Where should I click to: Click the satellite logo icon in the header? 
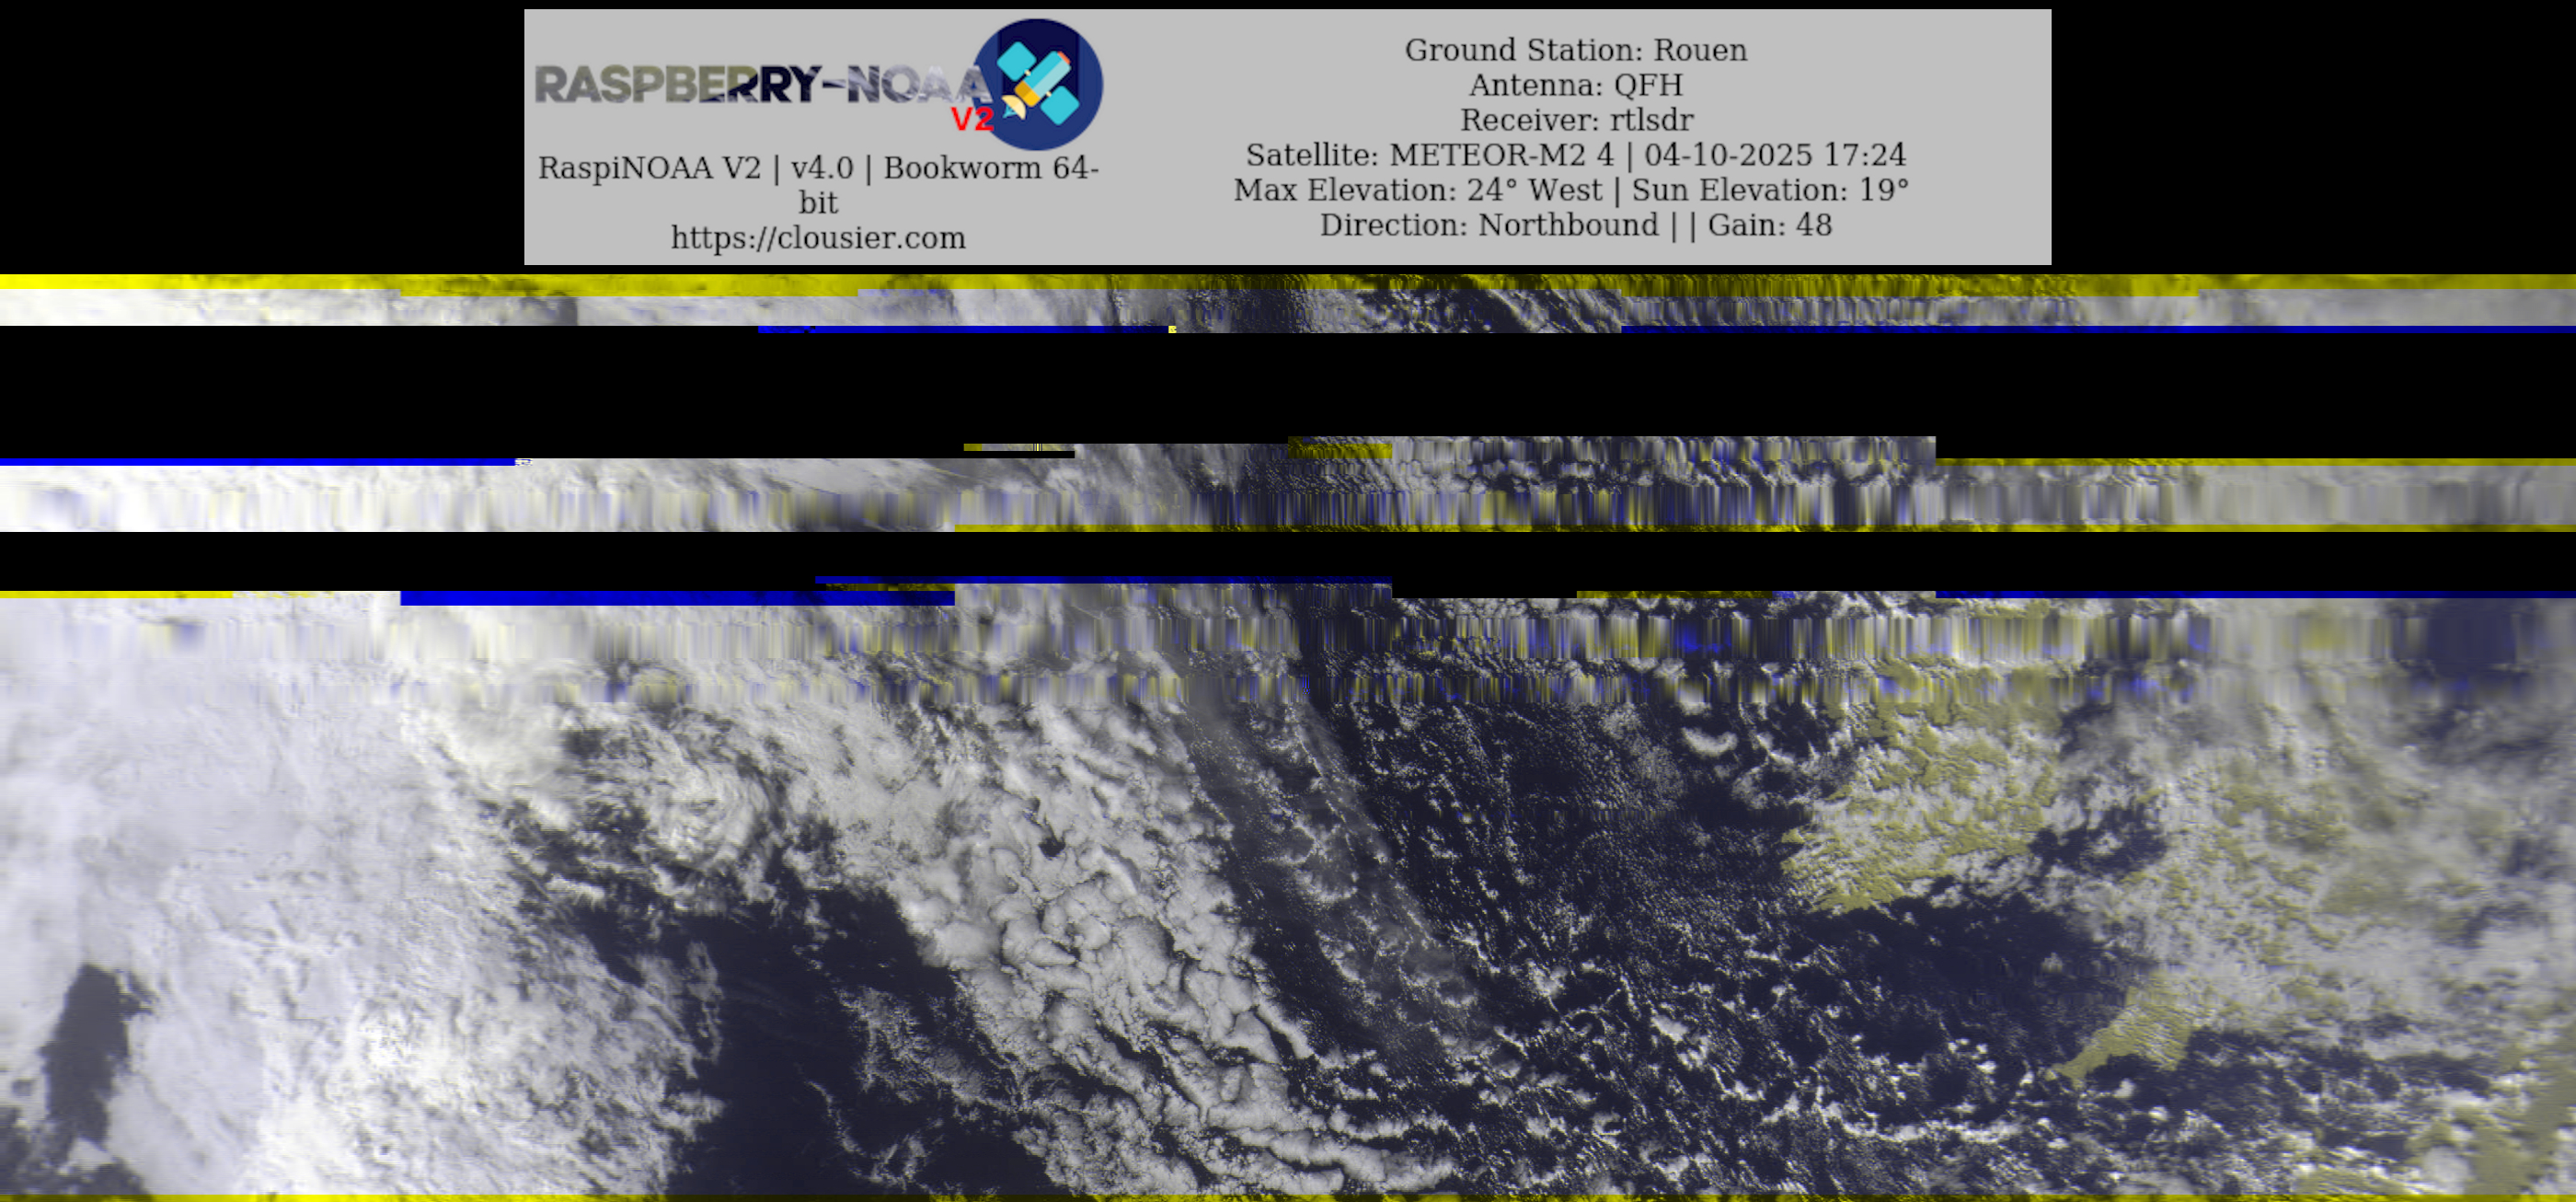tap(1038, 84)
